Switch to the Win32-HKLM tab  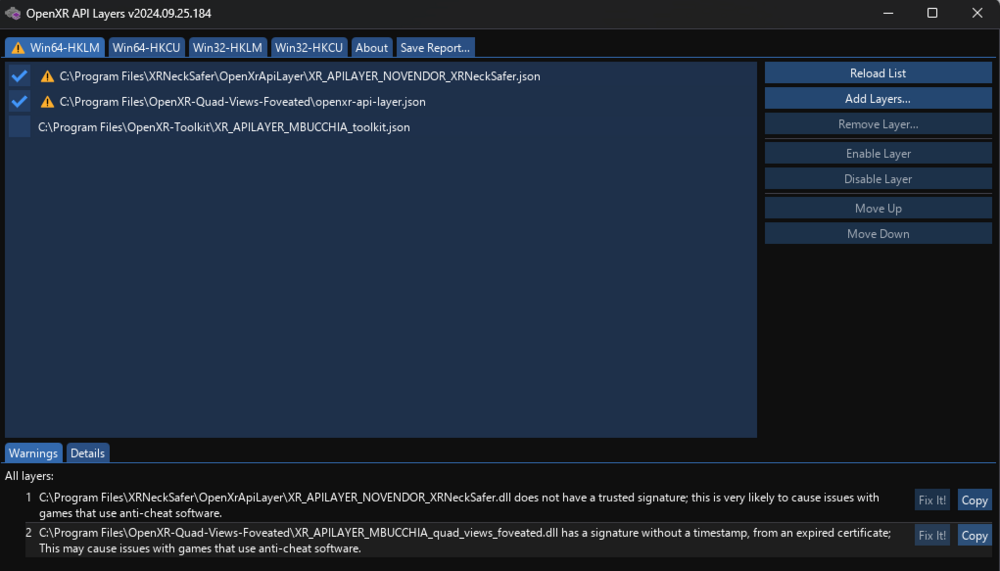click(227, 48)
